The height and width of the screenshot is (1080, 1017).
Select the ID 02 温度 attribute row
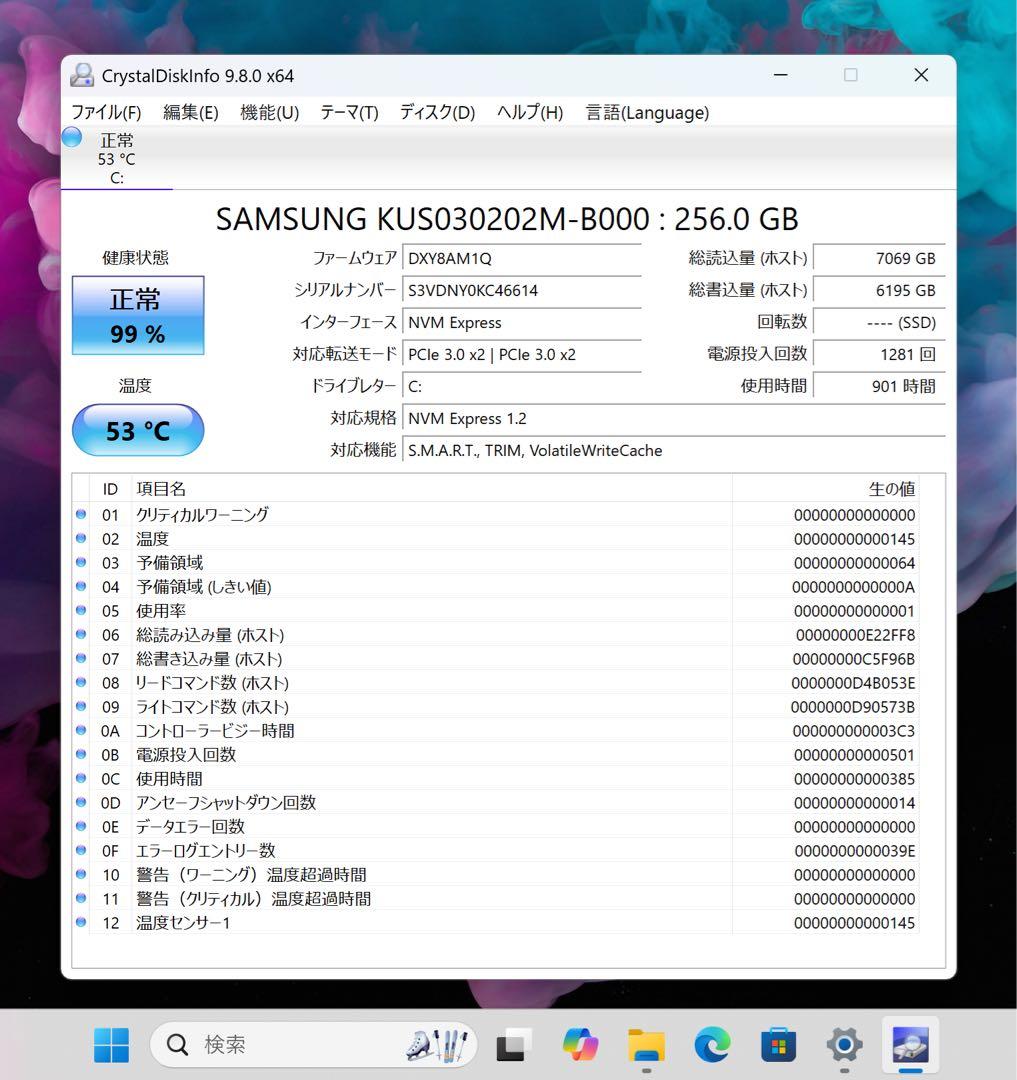click(x=496, y=539)
